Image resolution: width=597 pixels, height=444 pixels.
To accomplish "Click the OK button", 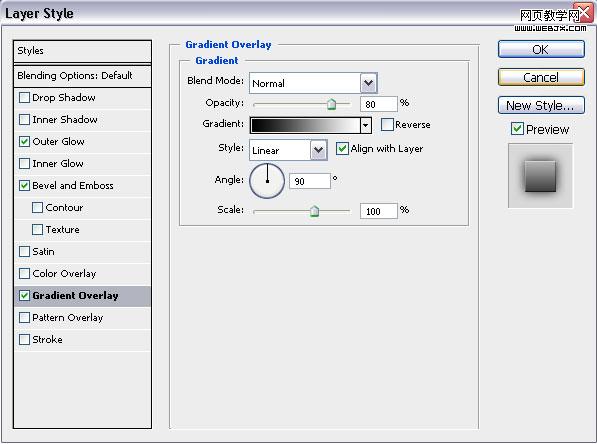I will (541, 50).
